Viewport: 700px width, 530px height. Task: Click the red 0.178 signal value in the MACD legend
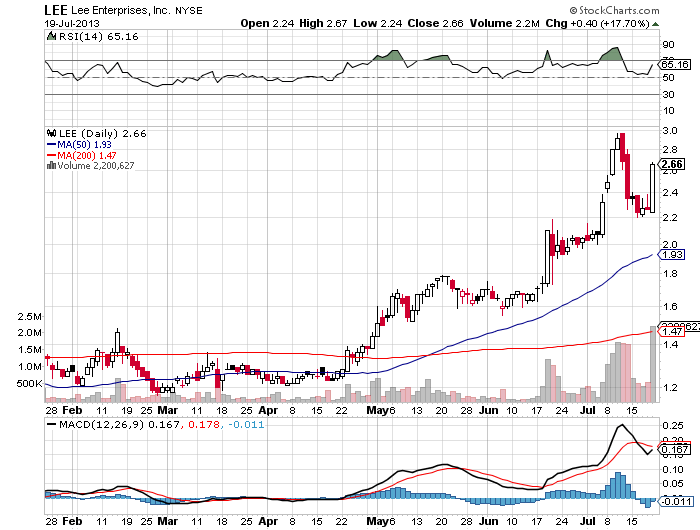pyautogui.click(x=204, y=424)
